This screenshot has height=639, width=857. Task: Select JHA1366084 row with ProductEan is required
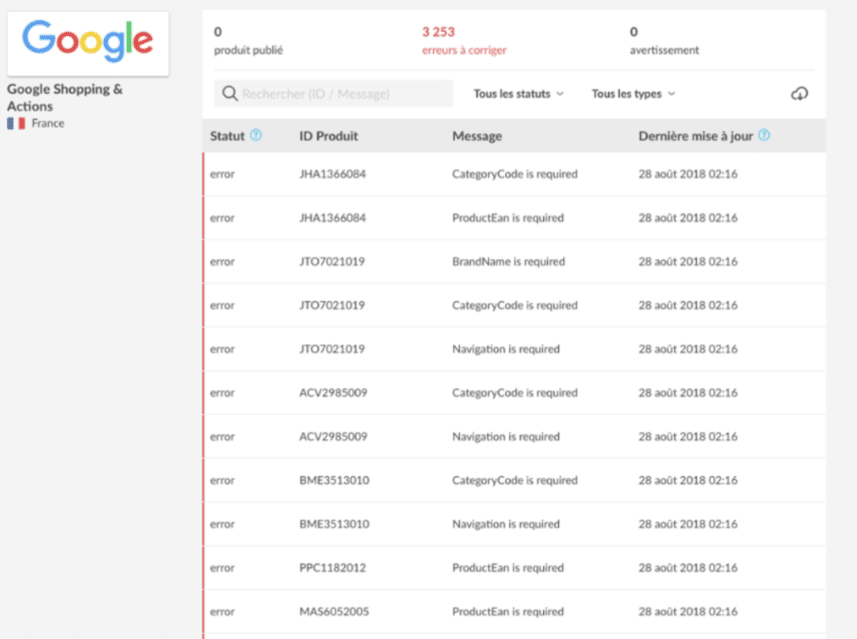click(x=514, y=218)
